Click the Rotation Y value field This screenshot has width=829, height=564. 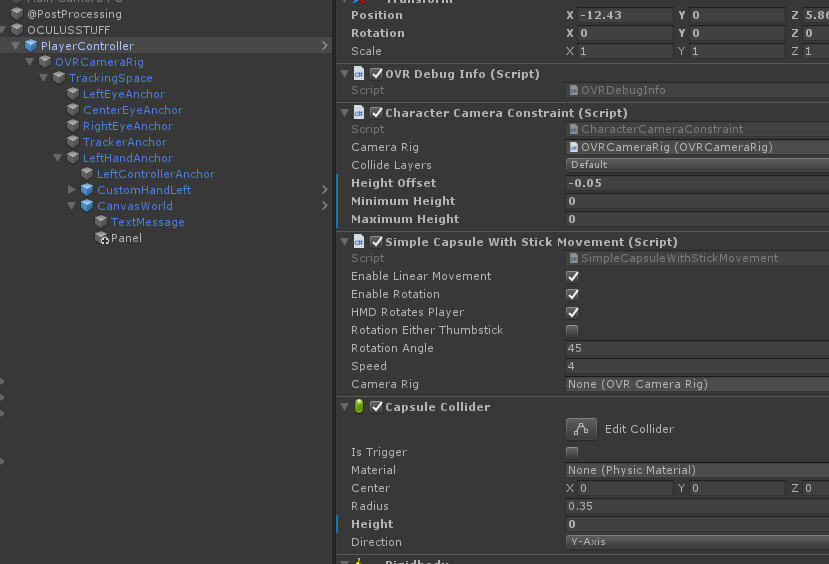(737, 33)
